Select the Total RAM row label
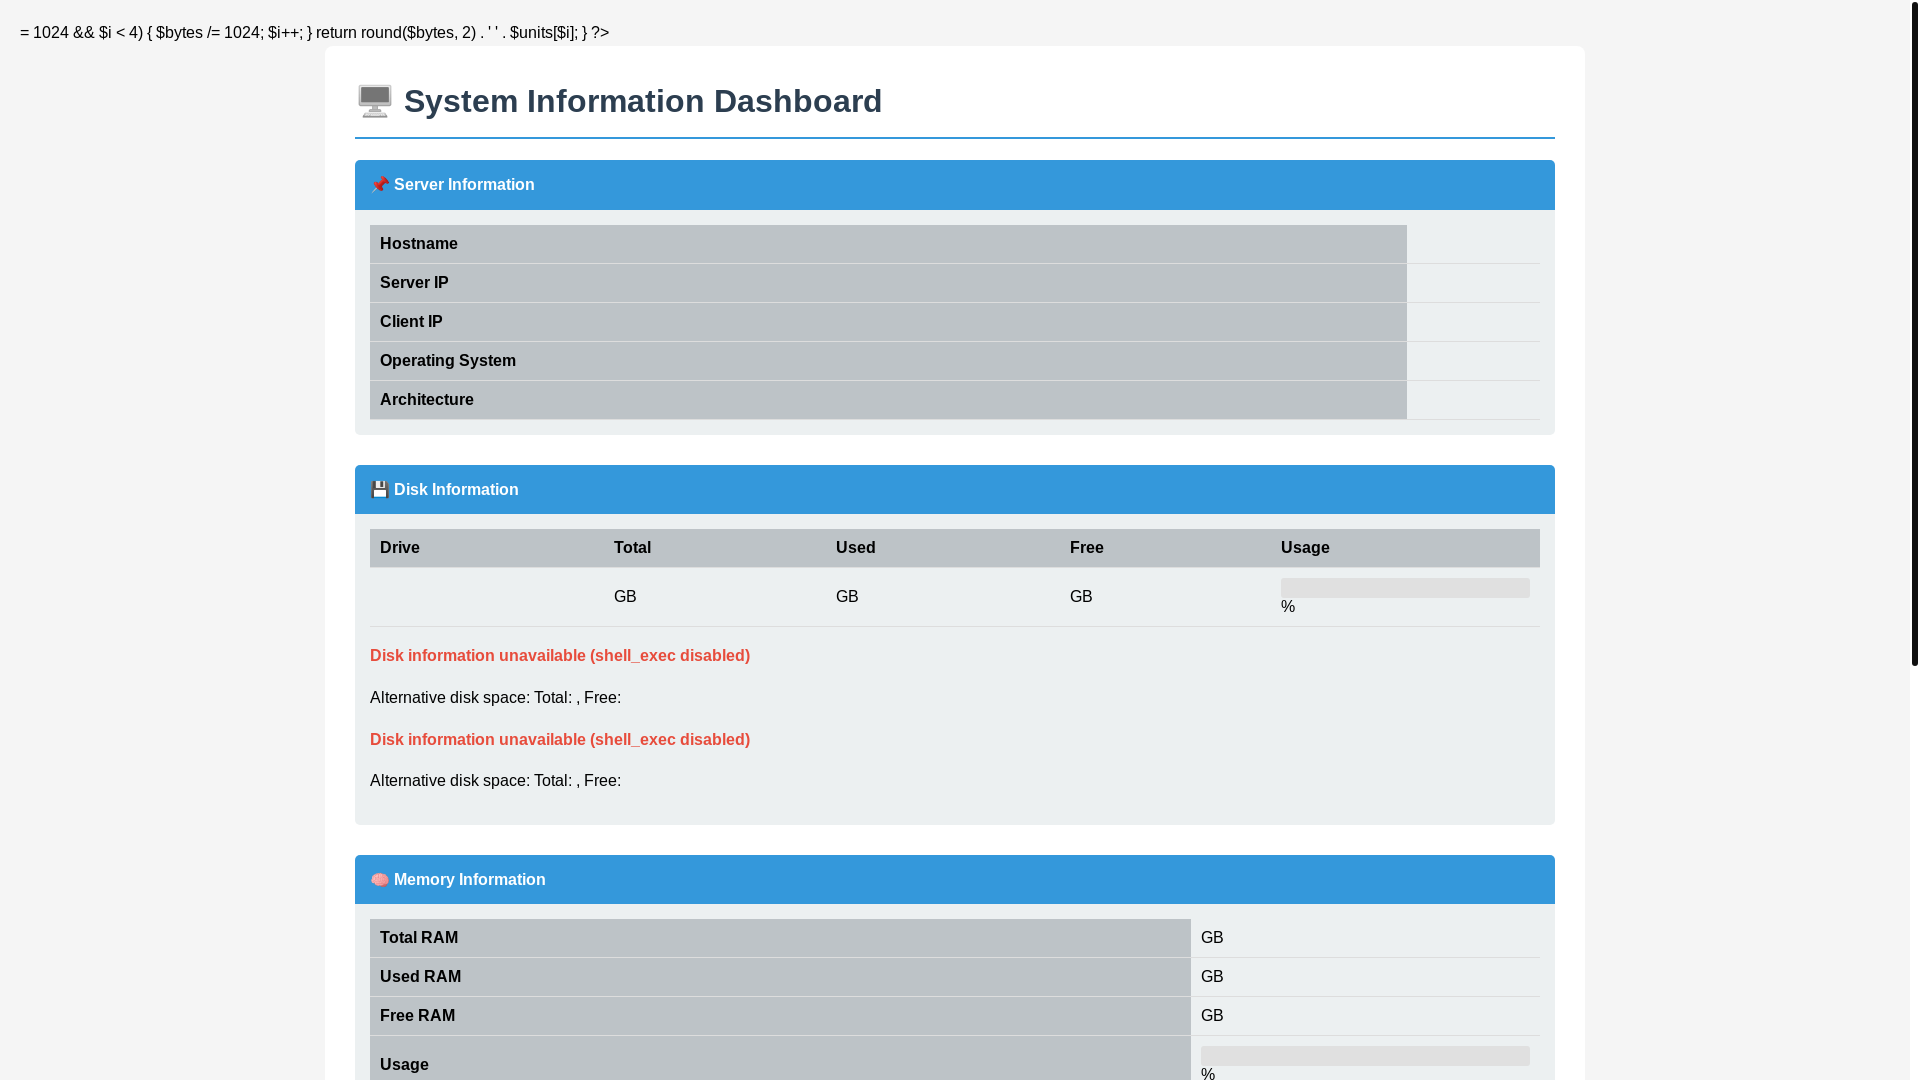The height and width of the screenshot is (1080, 1920). (419, 938)
